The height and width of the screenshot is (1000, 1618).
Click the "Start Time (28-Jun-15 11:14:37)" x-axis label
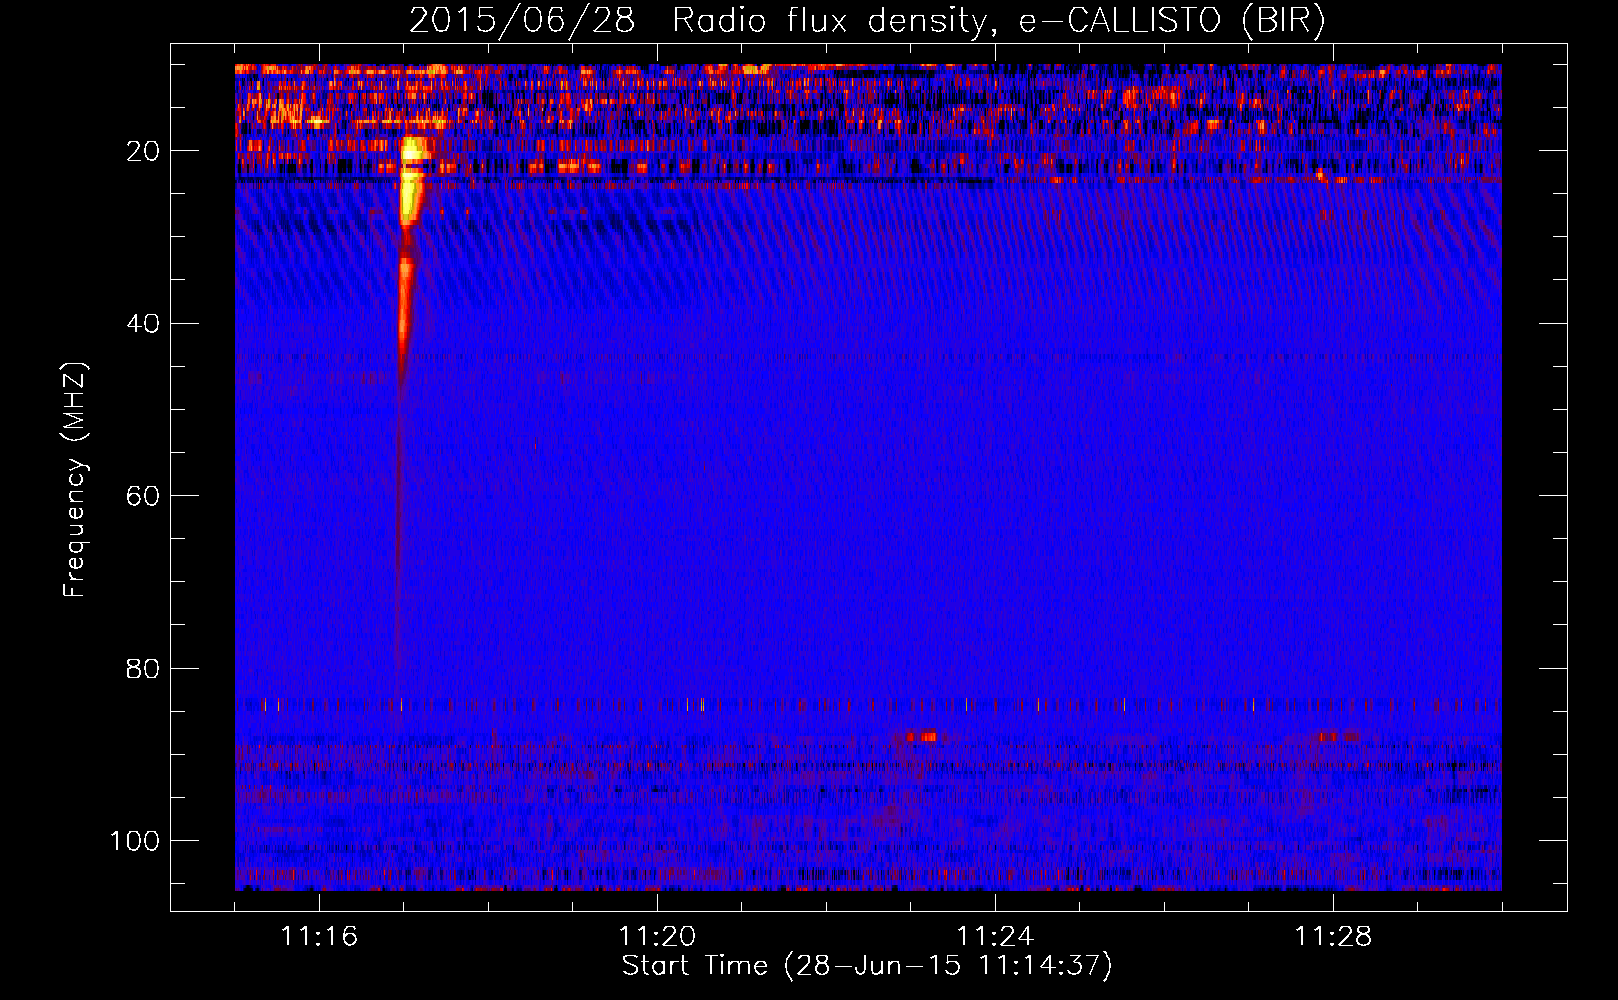[867, 966]
